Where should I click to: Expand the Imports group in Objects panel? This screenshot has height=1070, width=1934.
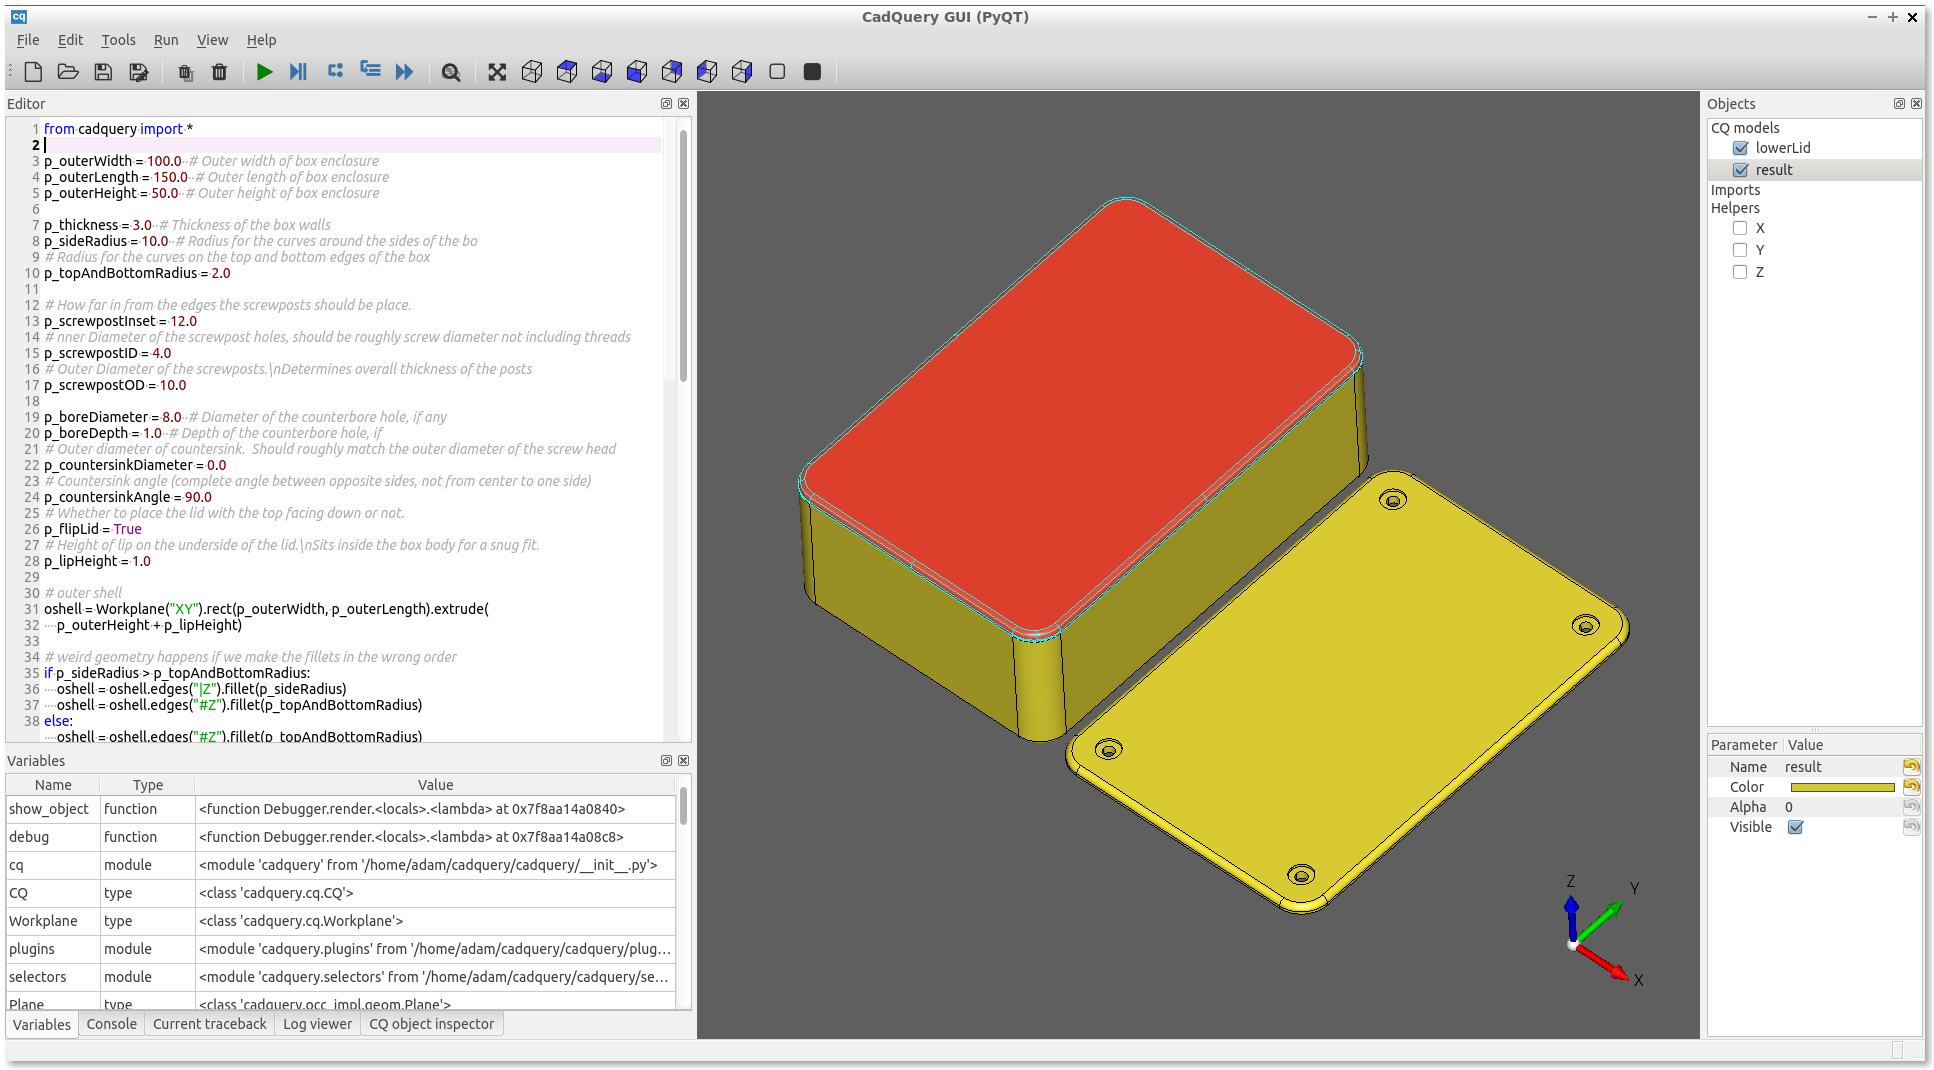pos(1735,190)
